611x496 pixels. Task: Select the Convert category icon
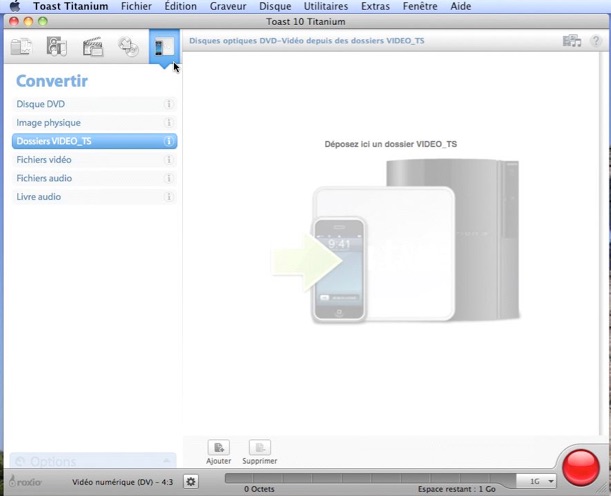[164, 47]
